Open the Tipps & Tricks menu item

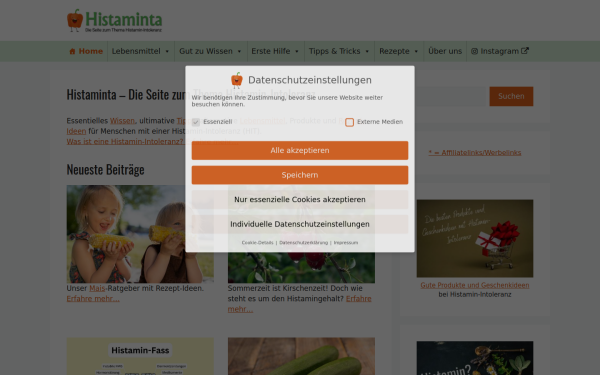point(339,51)
